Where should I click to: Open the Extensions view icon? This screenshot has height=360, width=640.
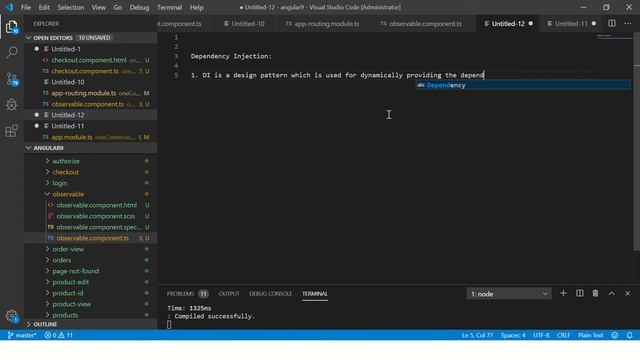11,131
